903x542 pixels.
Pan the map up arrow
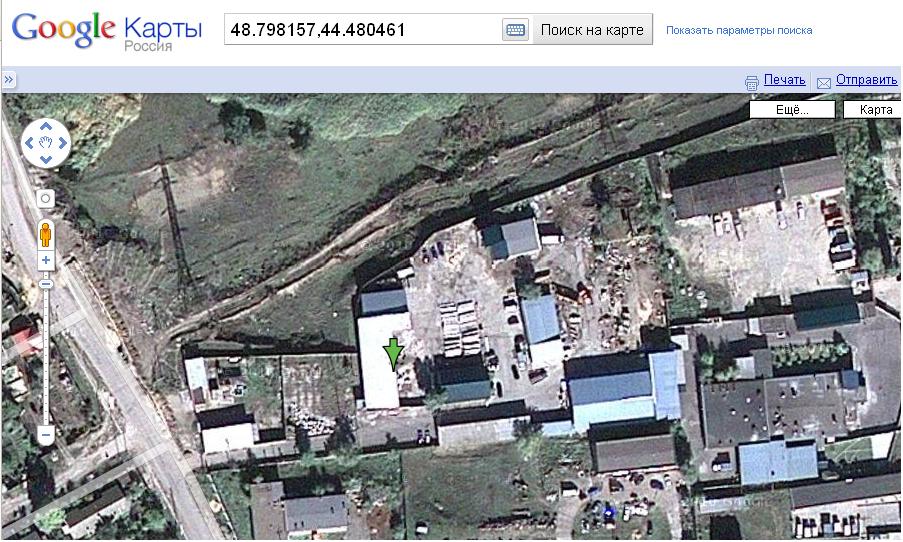46,126
